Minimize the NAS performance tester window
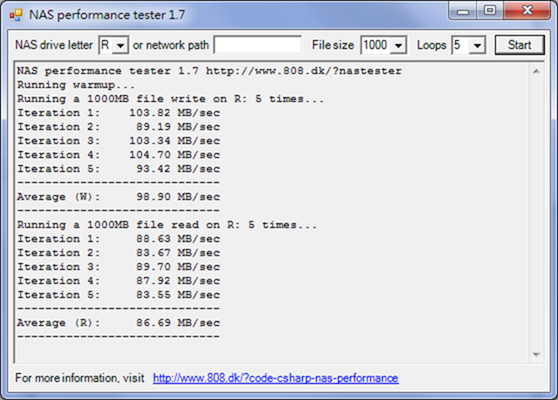The image size is (558, 400). [x=463, y=12]
